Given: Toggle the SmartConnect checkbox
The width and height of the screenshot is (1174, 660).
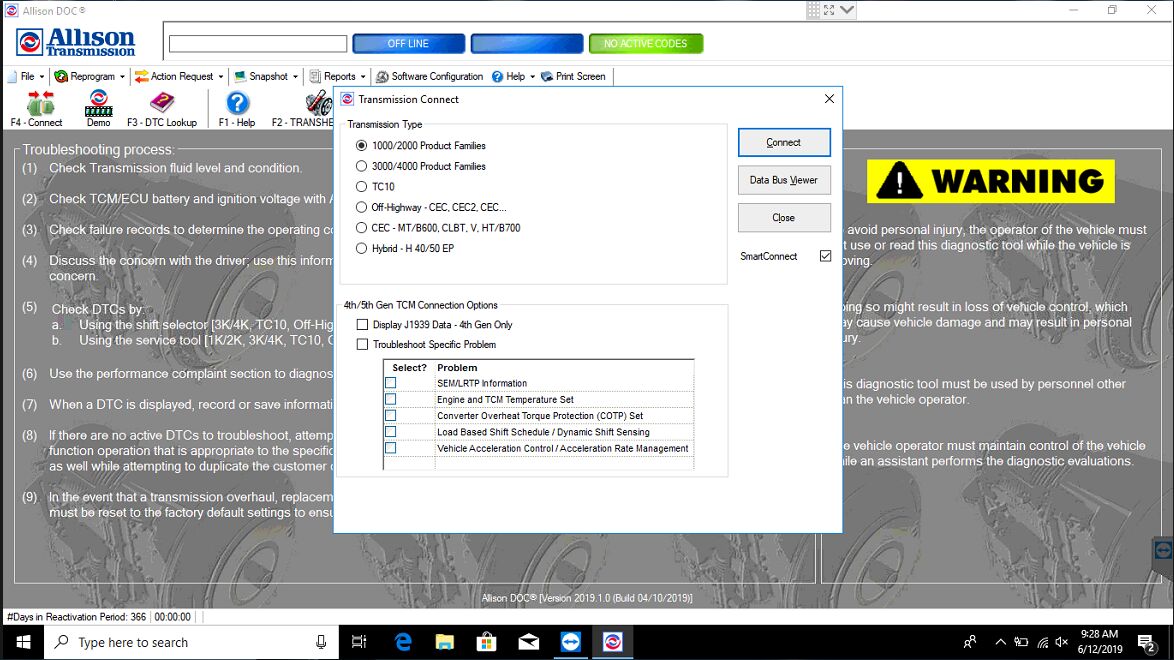Looking at the screenshot, I should point(825,256).
